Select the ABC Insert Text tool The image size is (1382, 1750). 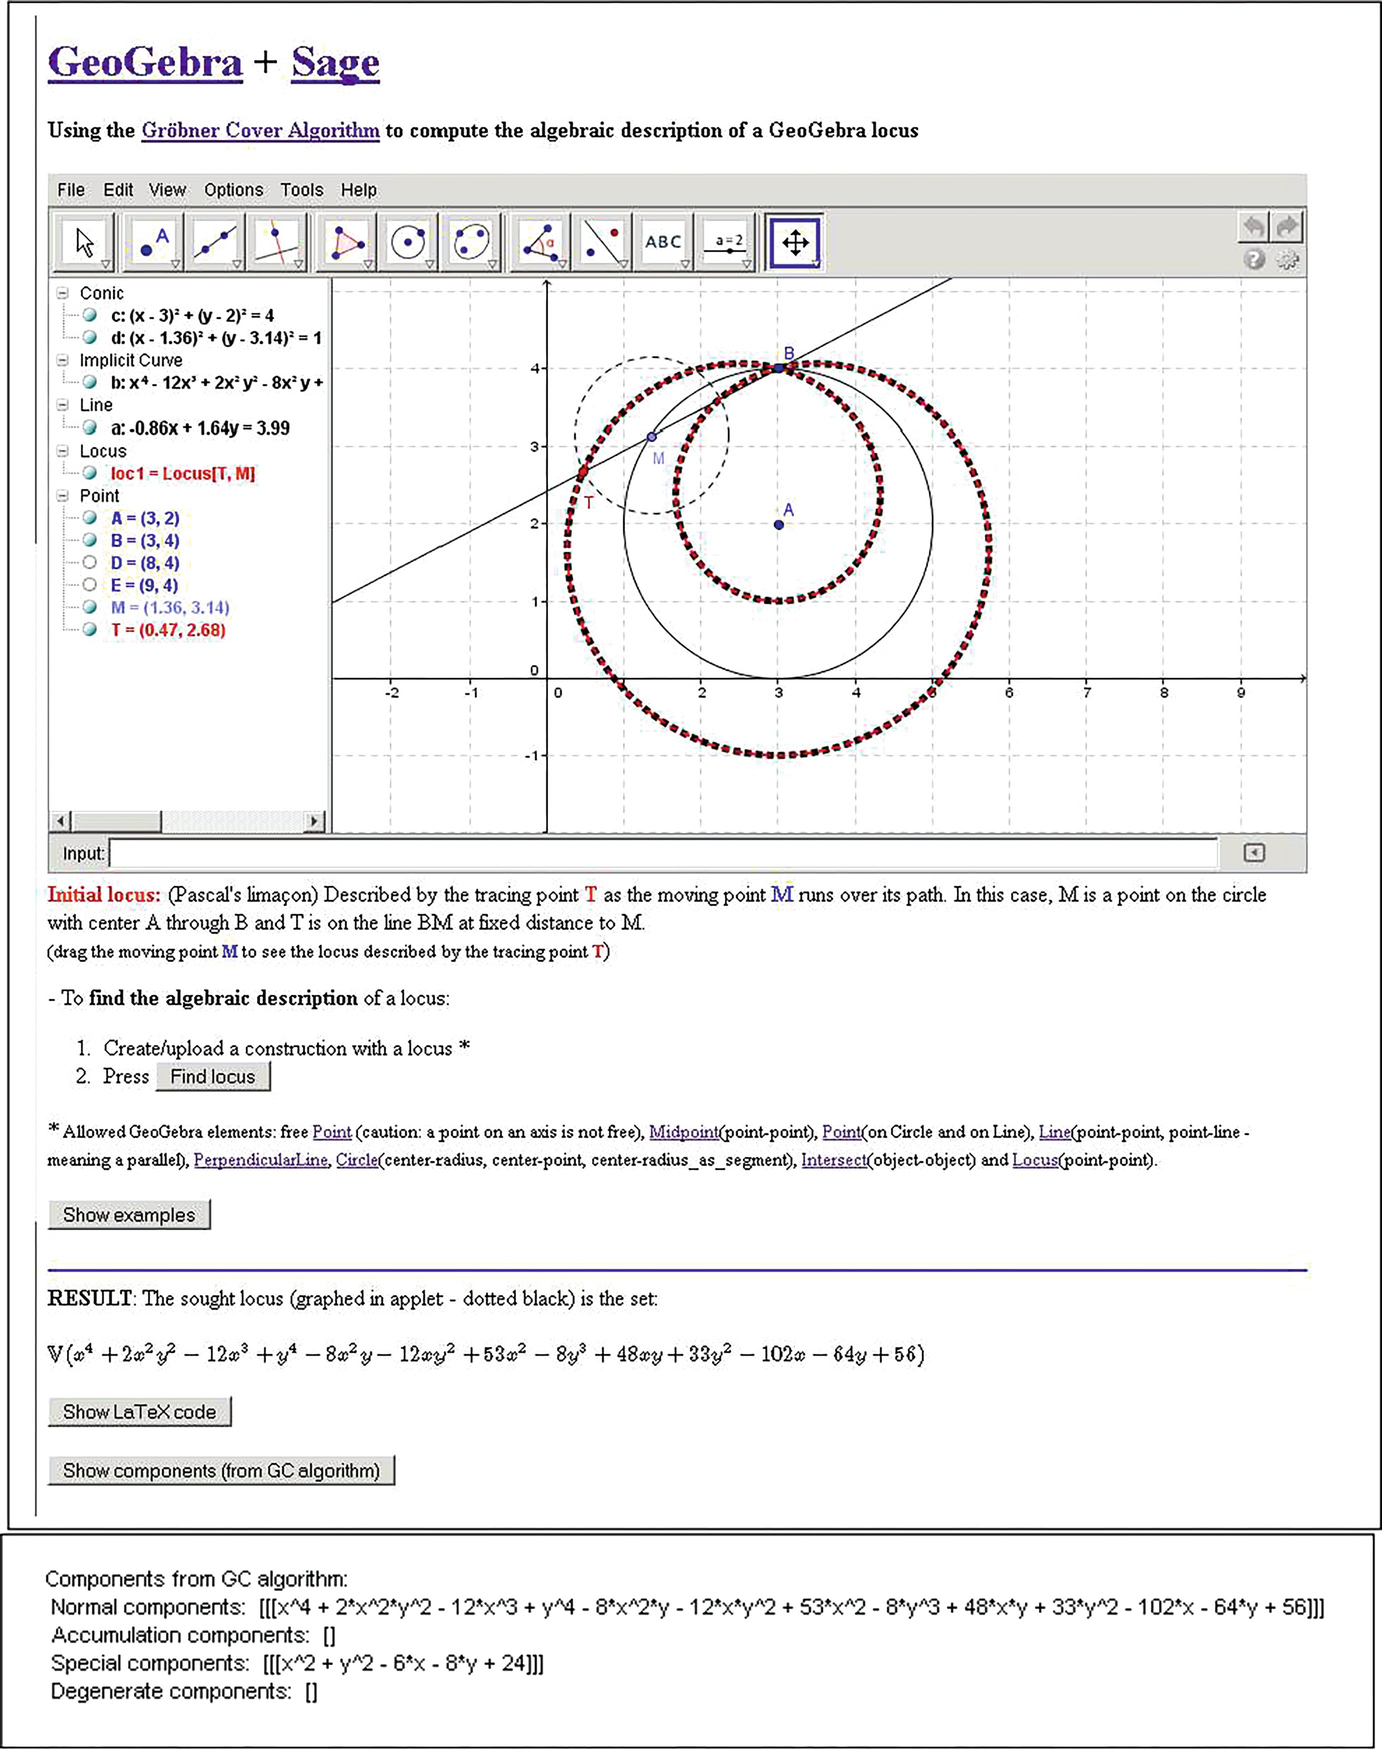[664, 242]
